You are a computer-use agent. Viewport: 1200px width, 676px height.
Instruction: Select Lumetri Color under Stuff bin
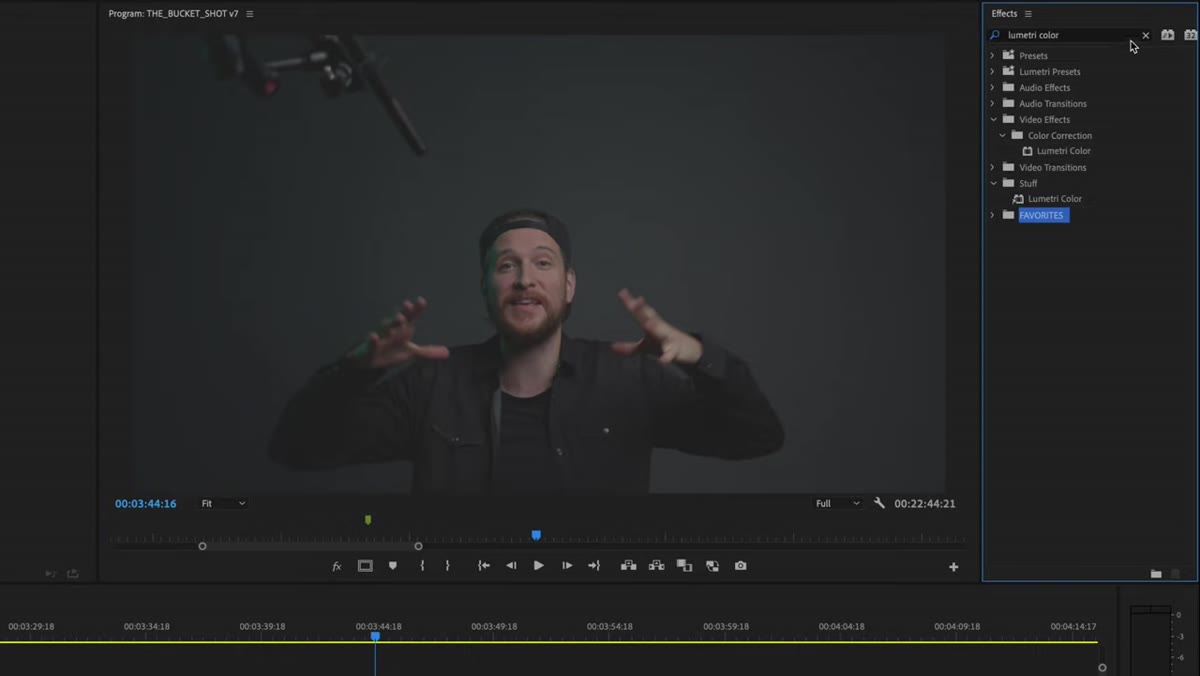tap(1055, 199)
